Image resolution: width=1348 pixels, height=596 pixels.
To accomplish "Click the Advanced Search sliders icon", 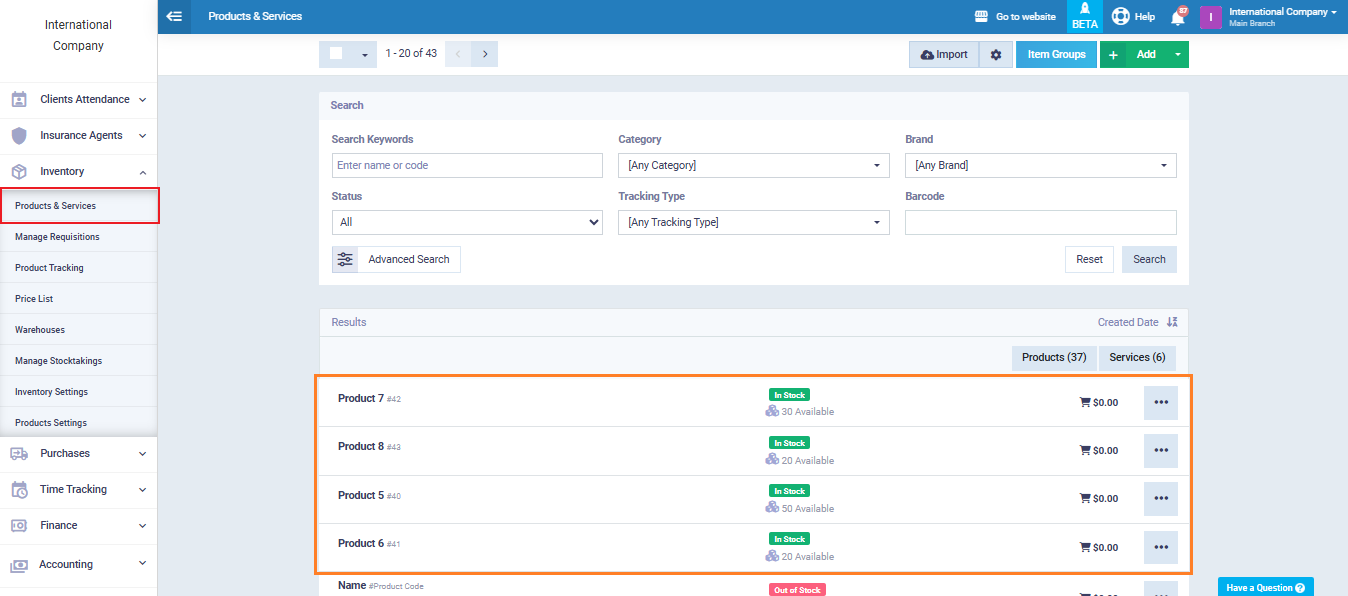I will 345,259.
